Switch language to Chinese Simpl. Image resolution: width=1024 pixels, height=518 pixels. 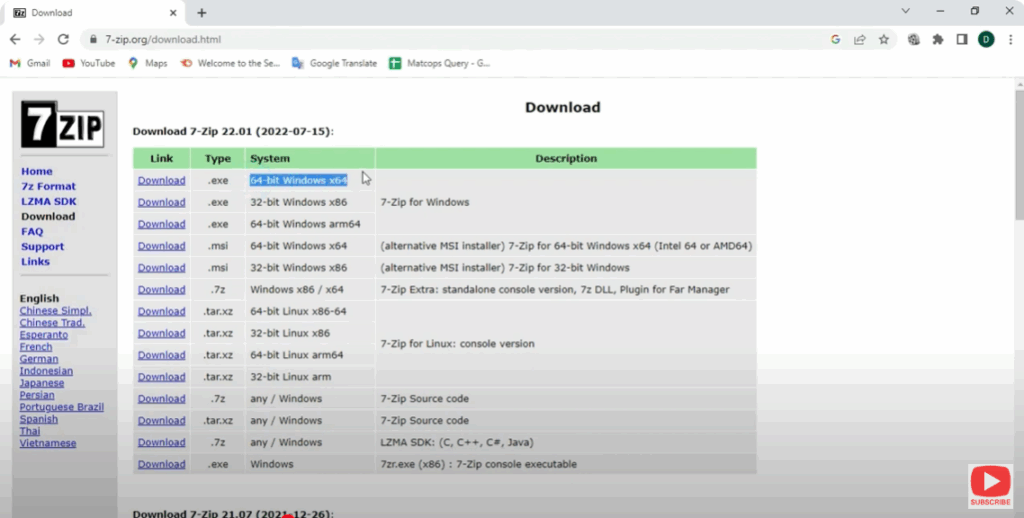(x=56, y=311)
